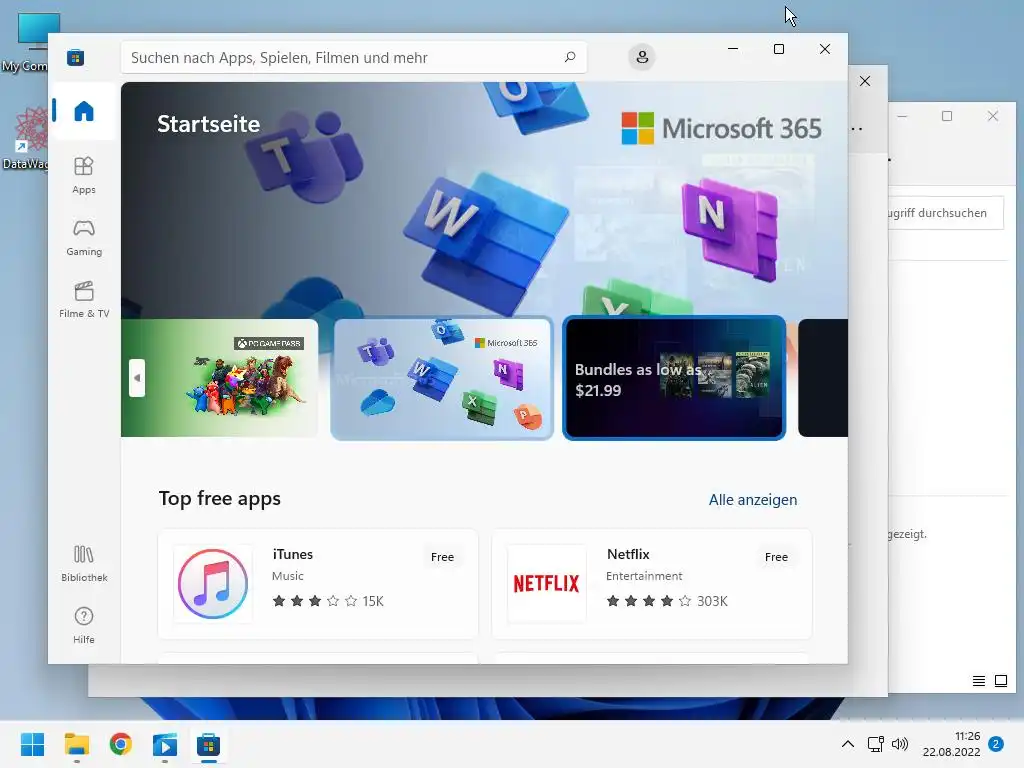This screenshot has width=1024, height=768.
Task: Click the volume speaker tray icon
Action: click(x=900, y=744)
